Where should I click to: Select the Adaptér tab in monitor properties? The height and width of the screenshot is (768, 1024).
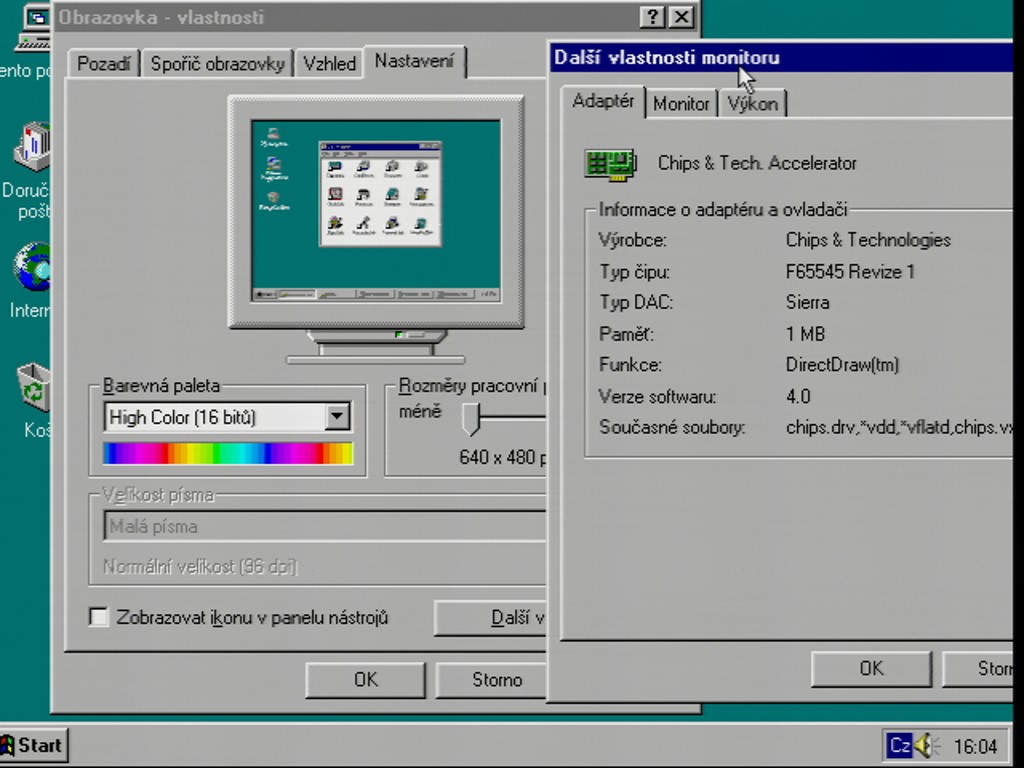click(x=603, y=101)
